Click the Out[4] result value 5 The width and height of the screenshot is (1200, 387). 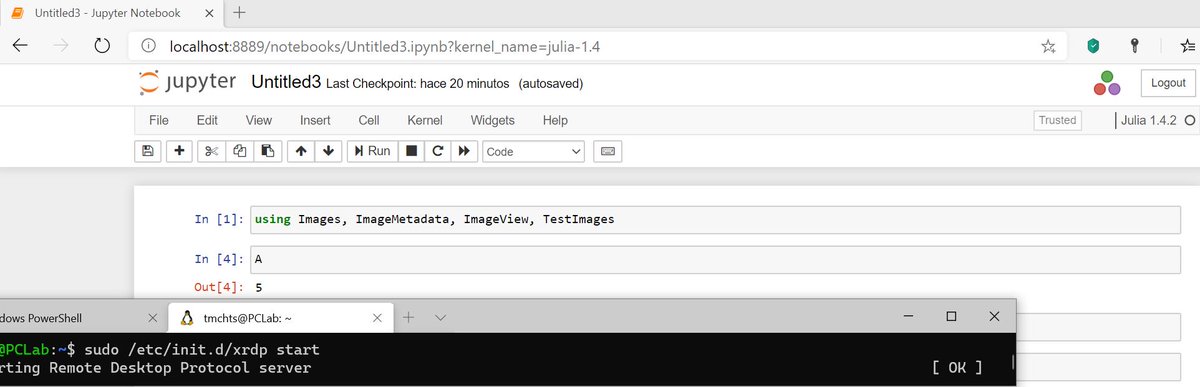click(x=259, y=287)
